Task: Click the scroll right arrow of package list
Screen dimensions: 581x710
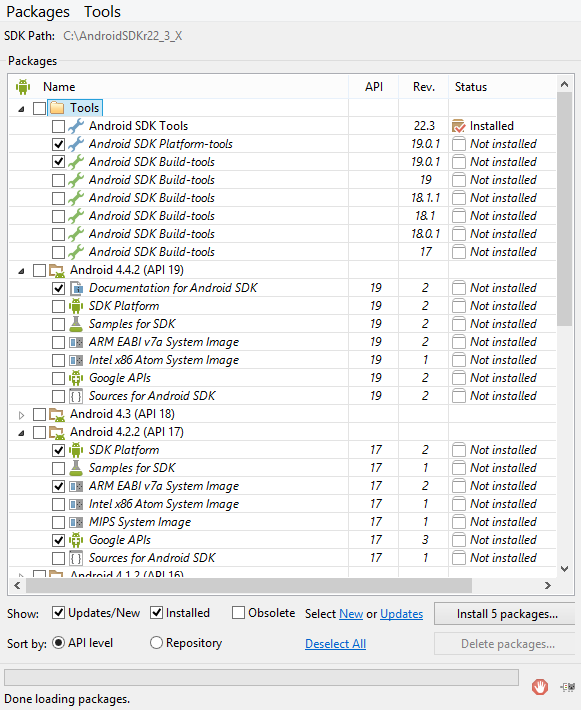Action: tap(548, 585)
